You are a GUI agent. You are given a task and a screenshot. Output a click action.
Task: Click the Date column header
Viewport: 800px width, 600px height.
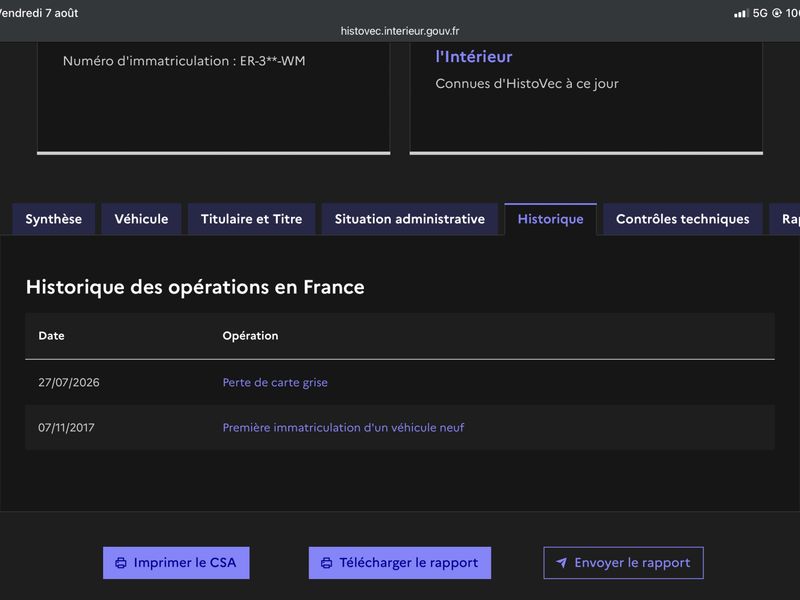52,336
